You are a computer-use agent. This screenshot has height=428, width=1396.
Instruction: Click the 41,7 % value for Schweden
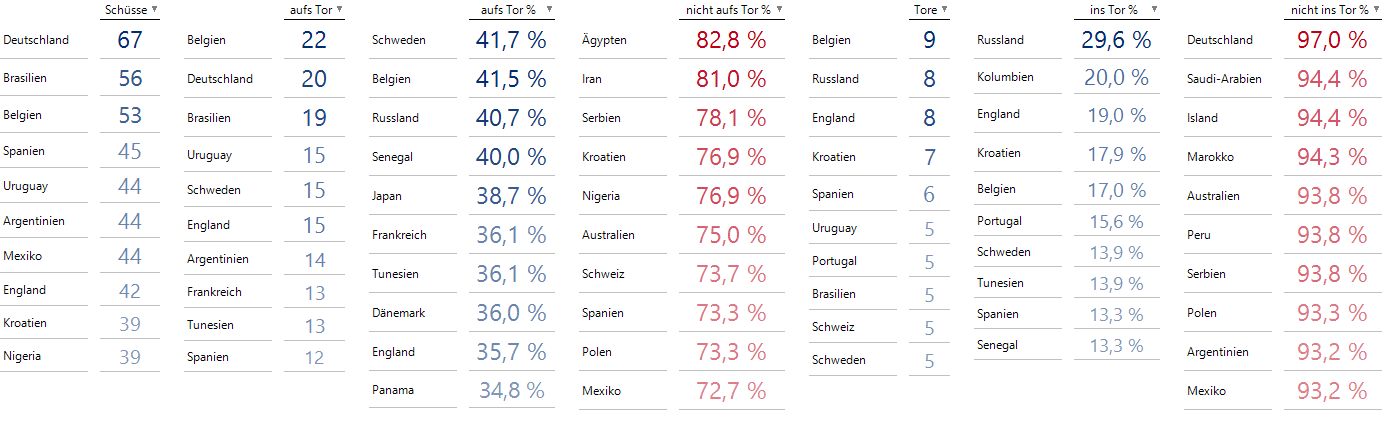[511, 40]
